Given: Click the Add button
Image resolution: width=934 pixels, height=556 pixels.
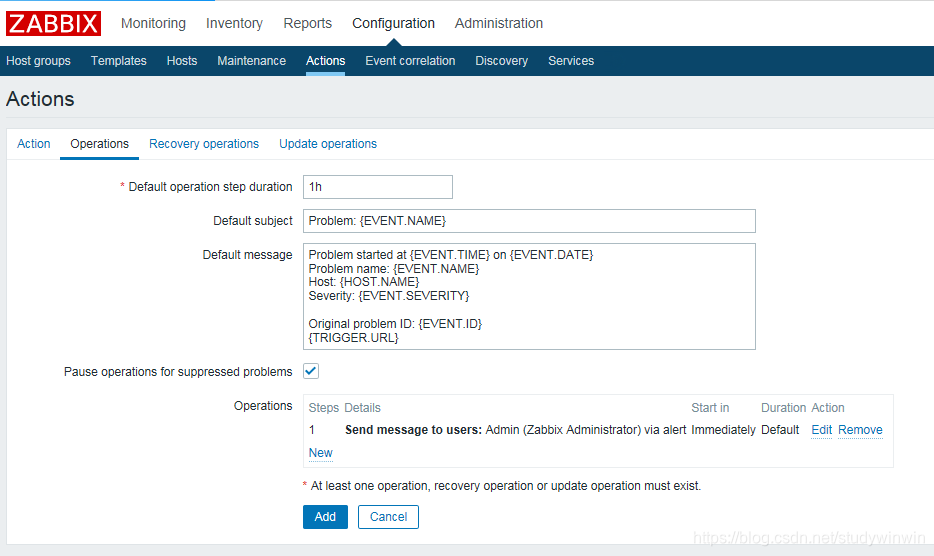Looking at the screenshot, I should click(x=325, y=517).
